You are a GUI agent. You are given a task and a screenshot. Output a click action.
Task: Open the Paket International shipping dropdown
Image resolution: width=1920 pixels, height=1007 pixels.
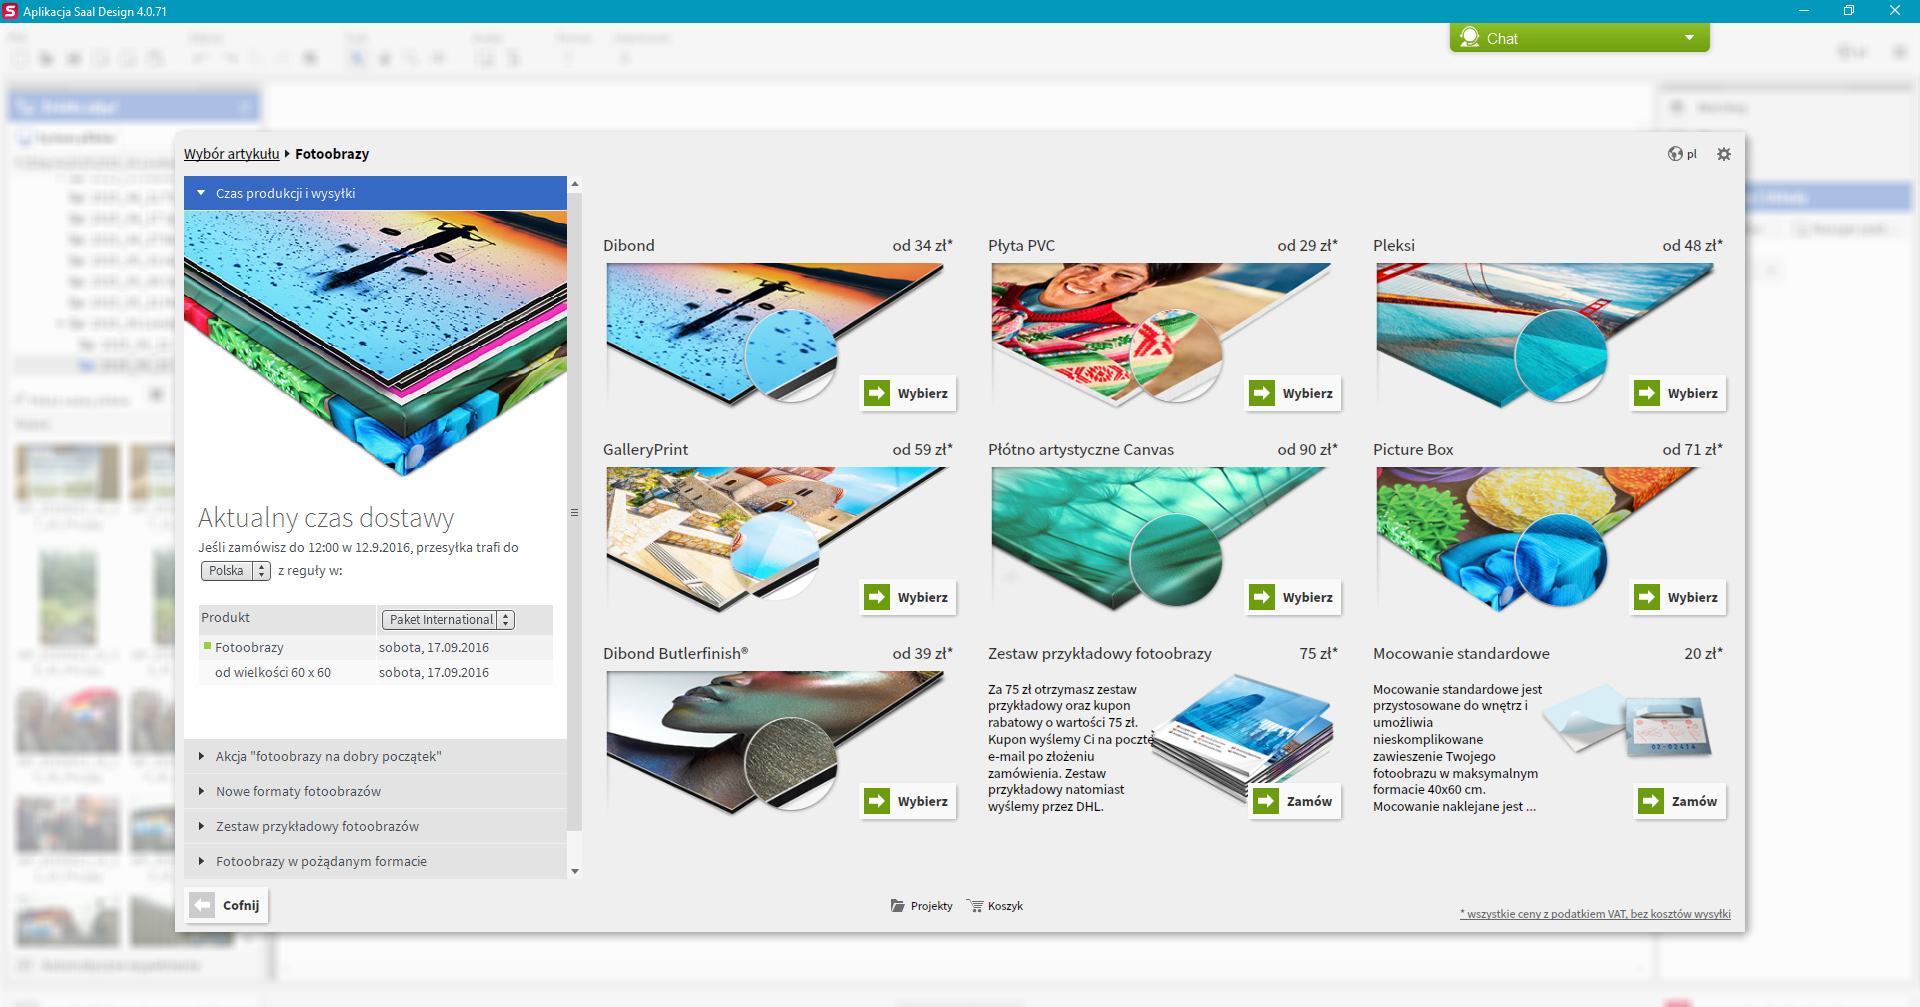click(448, 620)
